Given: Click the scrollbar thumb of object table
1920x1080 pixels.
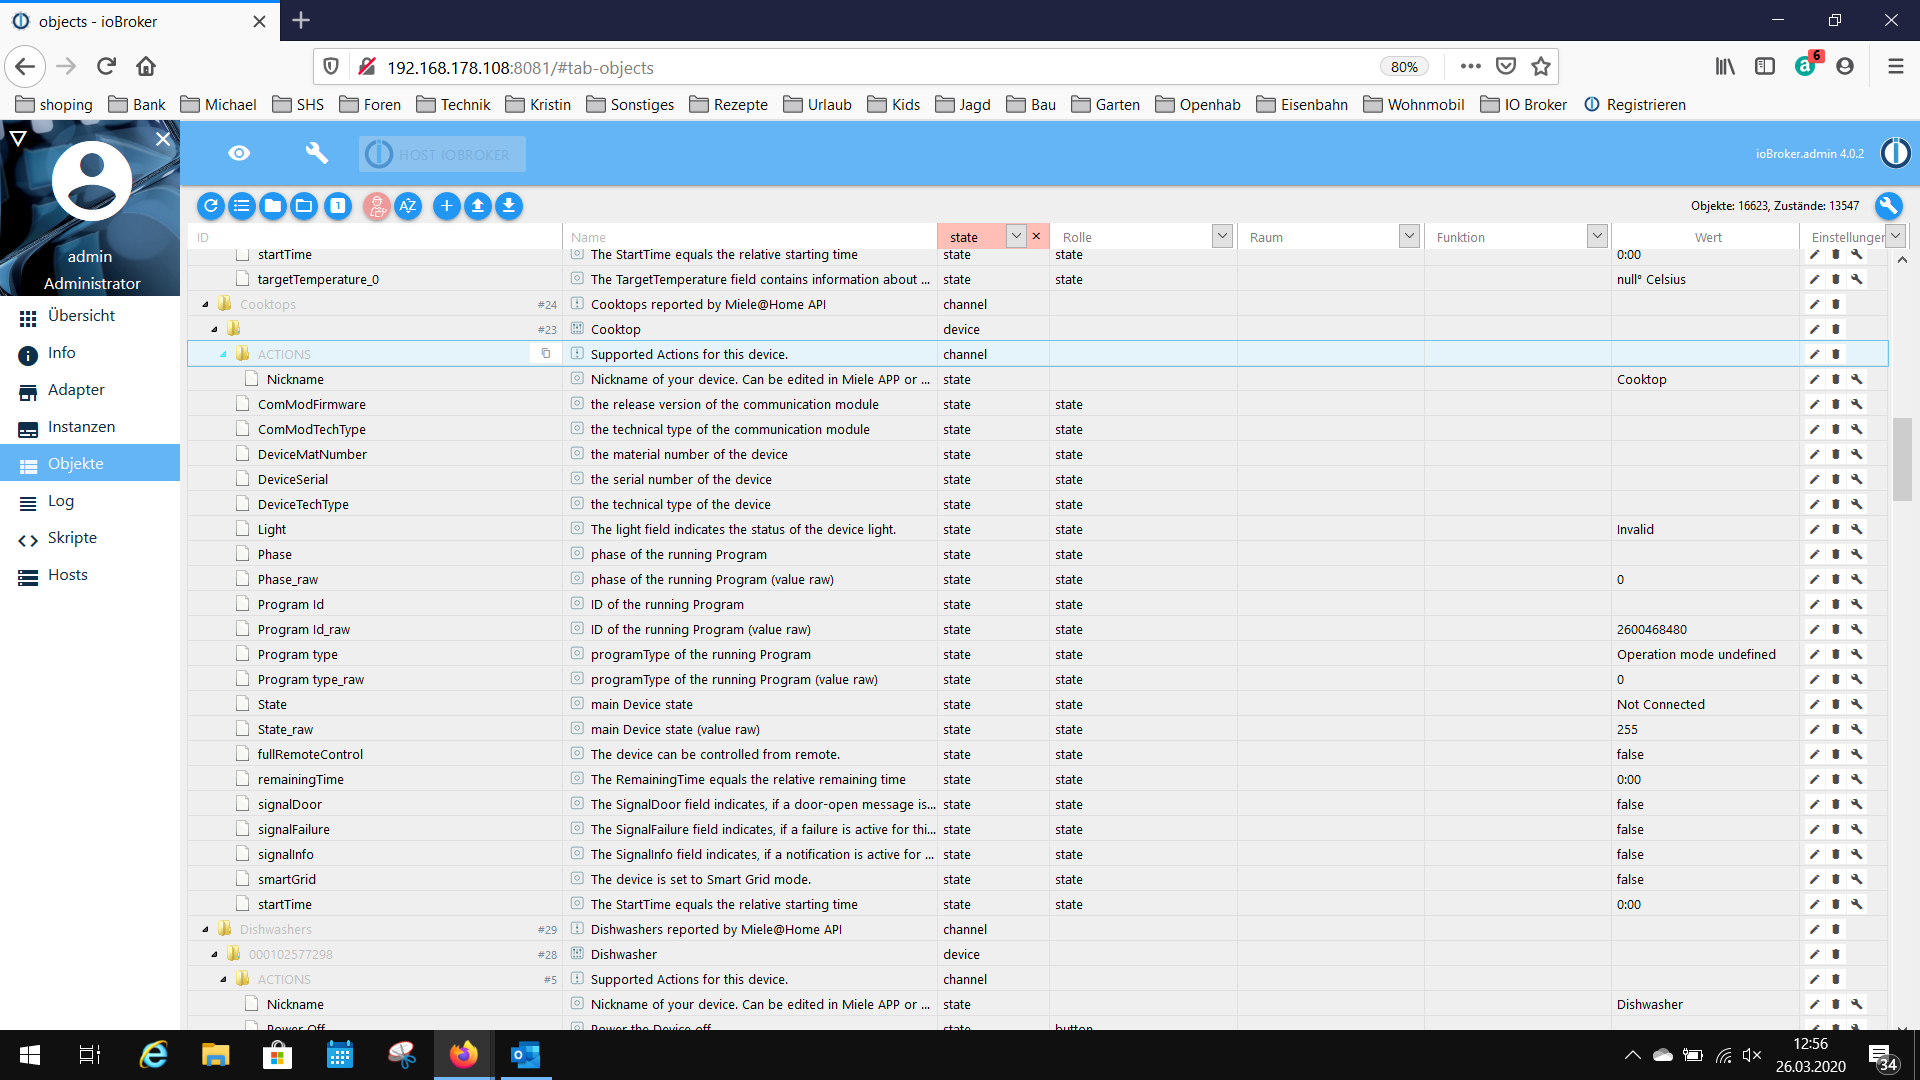Looking at the screenshot, I should click(x=1902, y=460).
